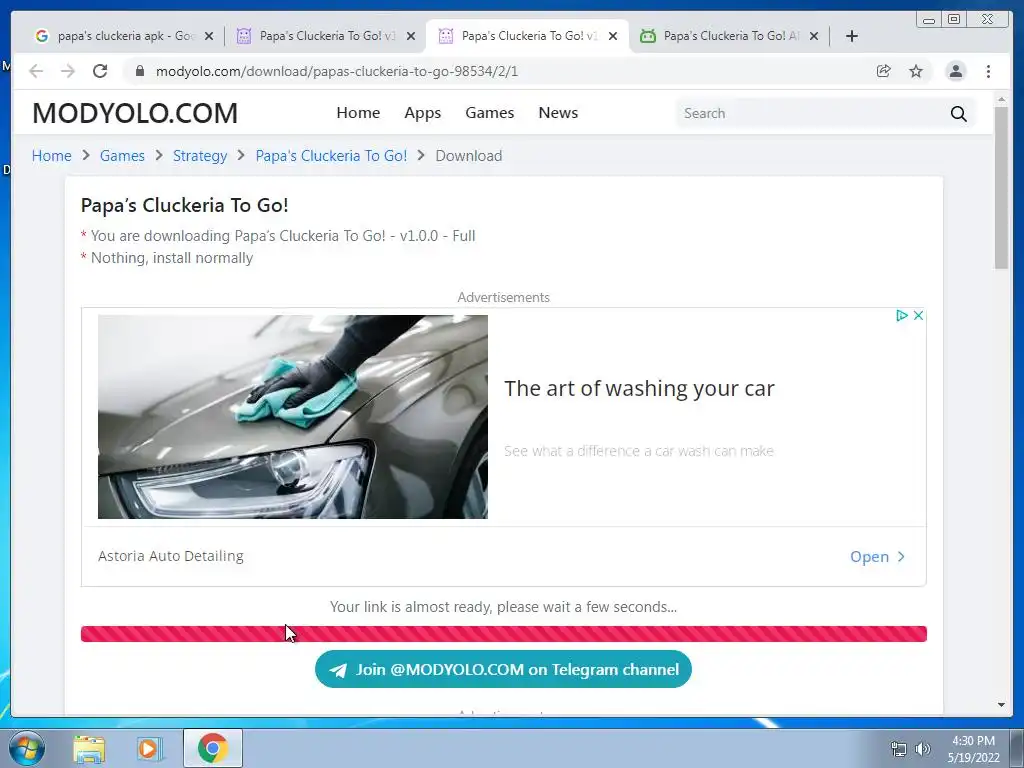Click the 'Nothing, install normally' note
Image resolution: width=1024 pixels, height=768 pixels.
point(172,258)
